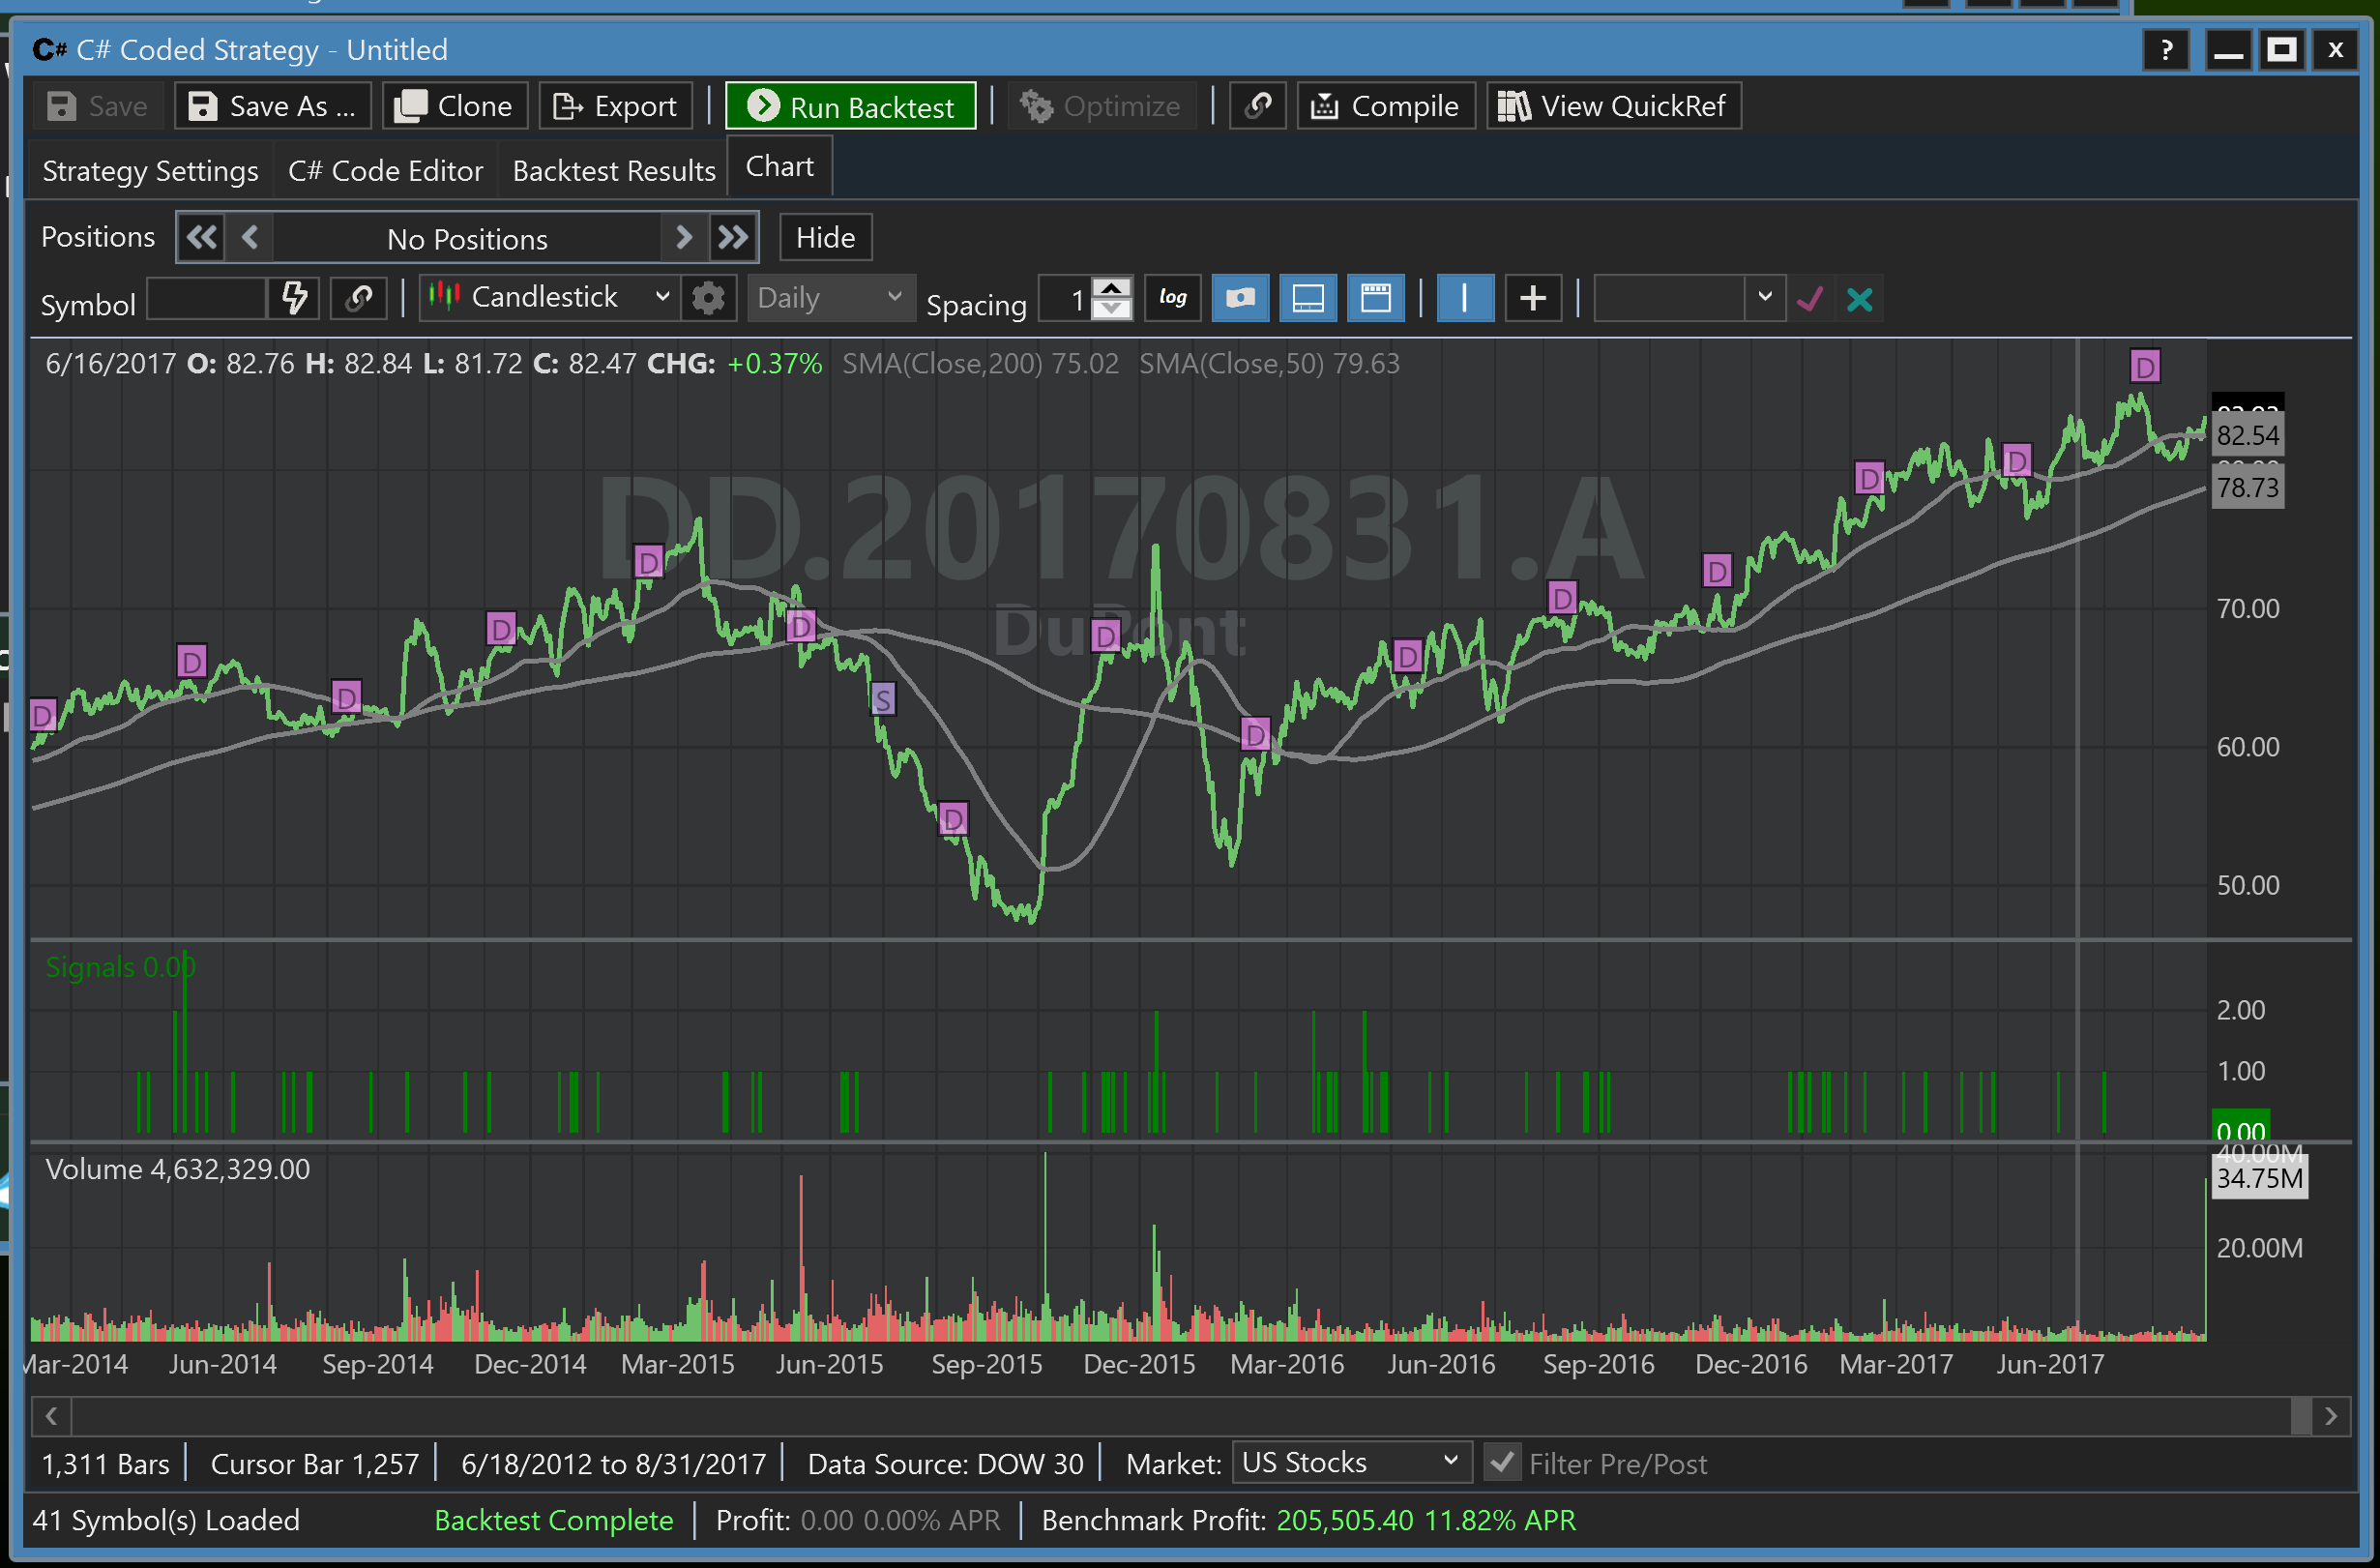
Task: Click SMA(Close,50) 79.63 legend text
Action: tap(1269, 363)
